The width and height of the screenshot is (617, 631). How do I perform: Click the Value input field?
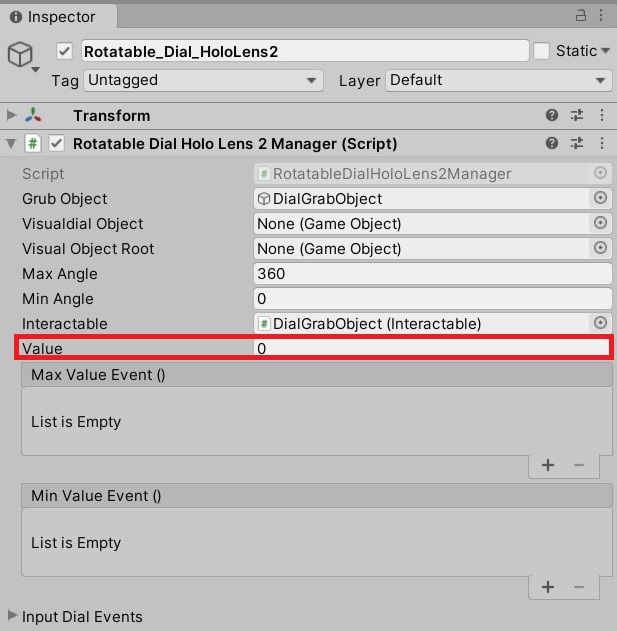433,348
